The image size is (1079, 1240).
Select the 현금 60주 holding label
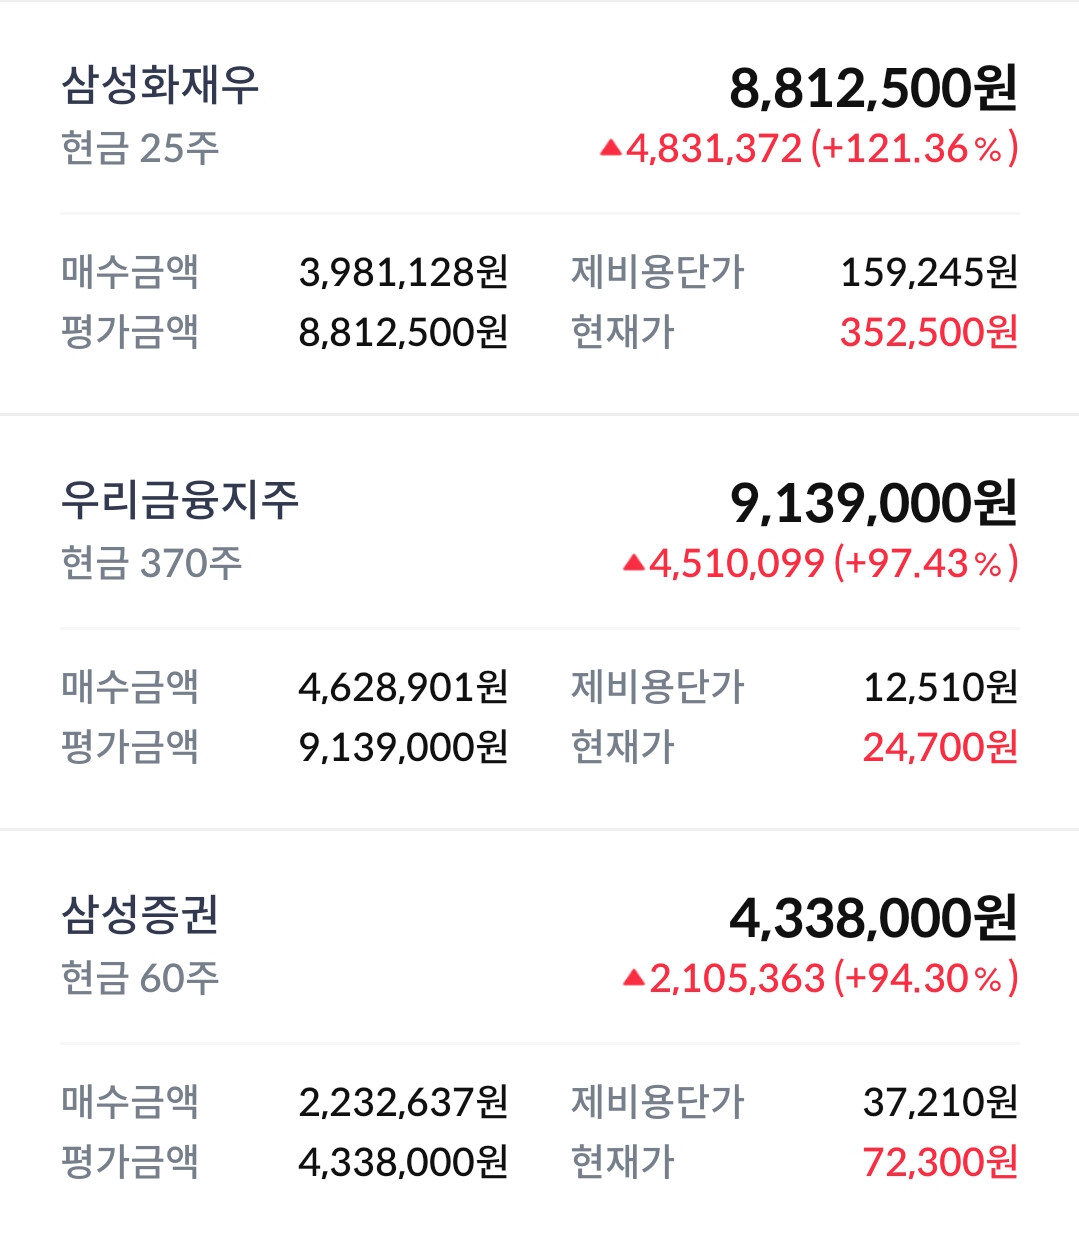coord(140,978)
